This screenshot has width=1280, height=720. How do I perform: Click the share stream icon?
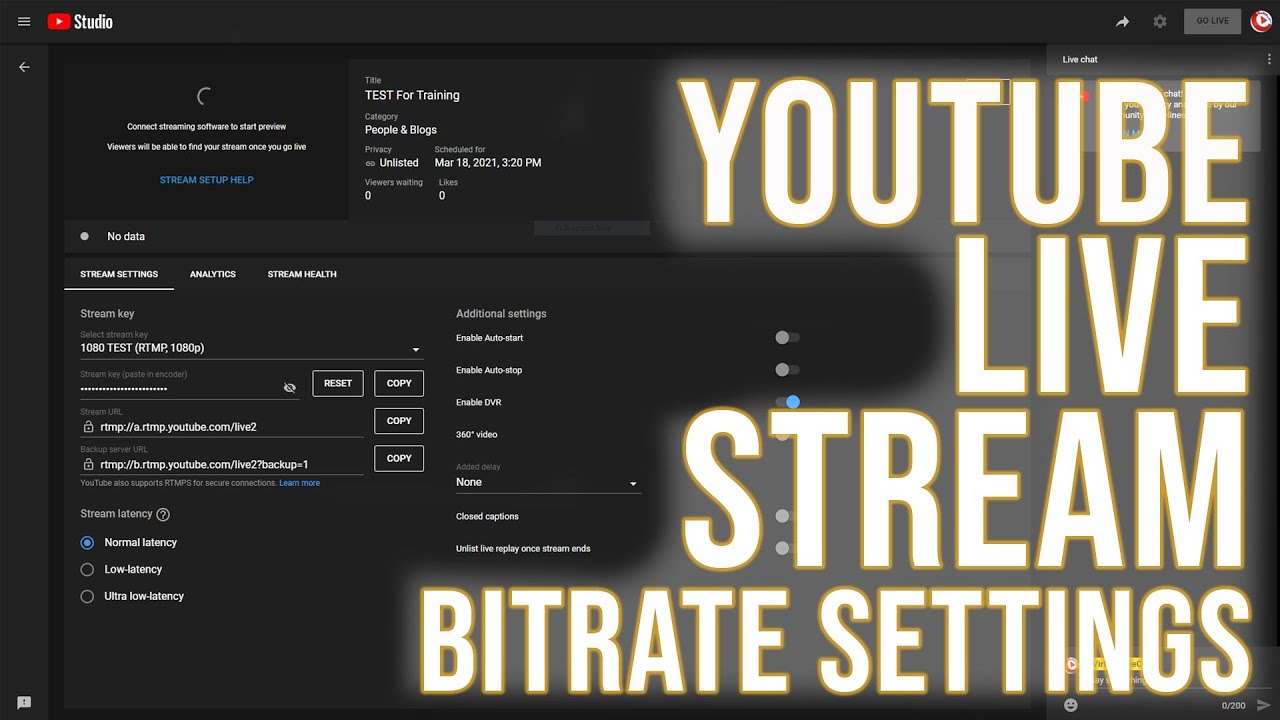pos(1122,21)
